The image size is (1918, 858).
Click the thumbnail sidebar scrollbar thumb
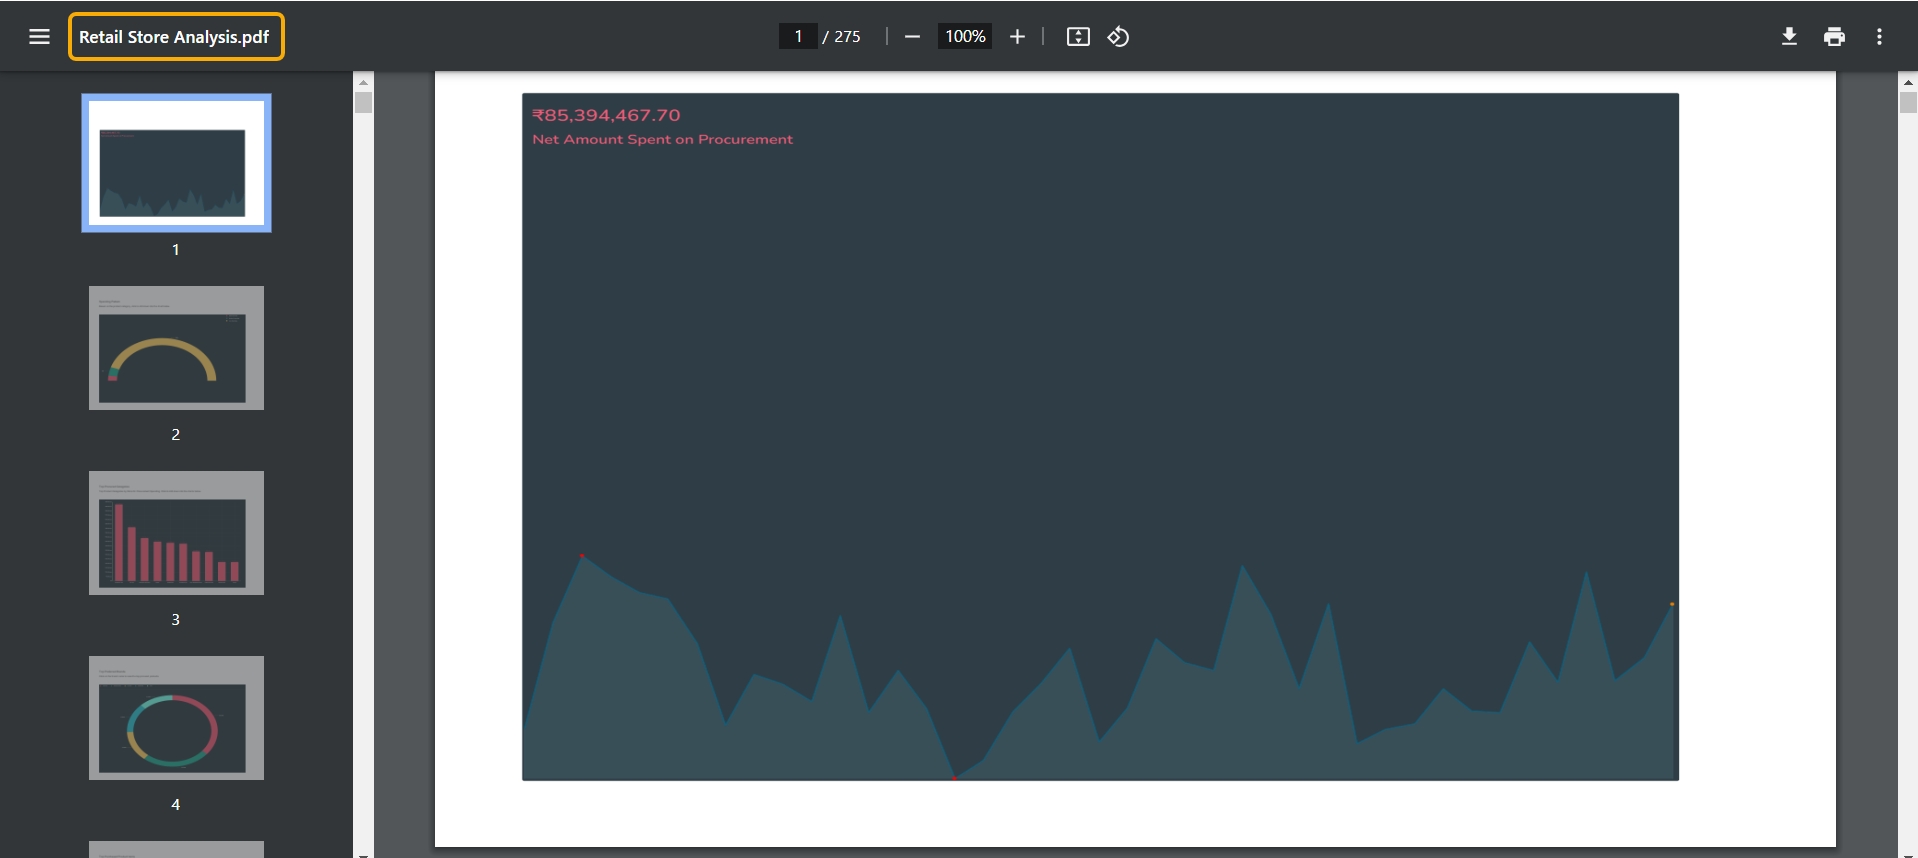[x=363, y=102]
